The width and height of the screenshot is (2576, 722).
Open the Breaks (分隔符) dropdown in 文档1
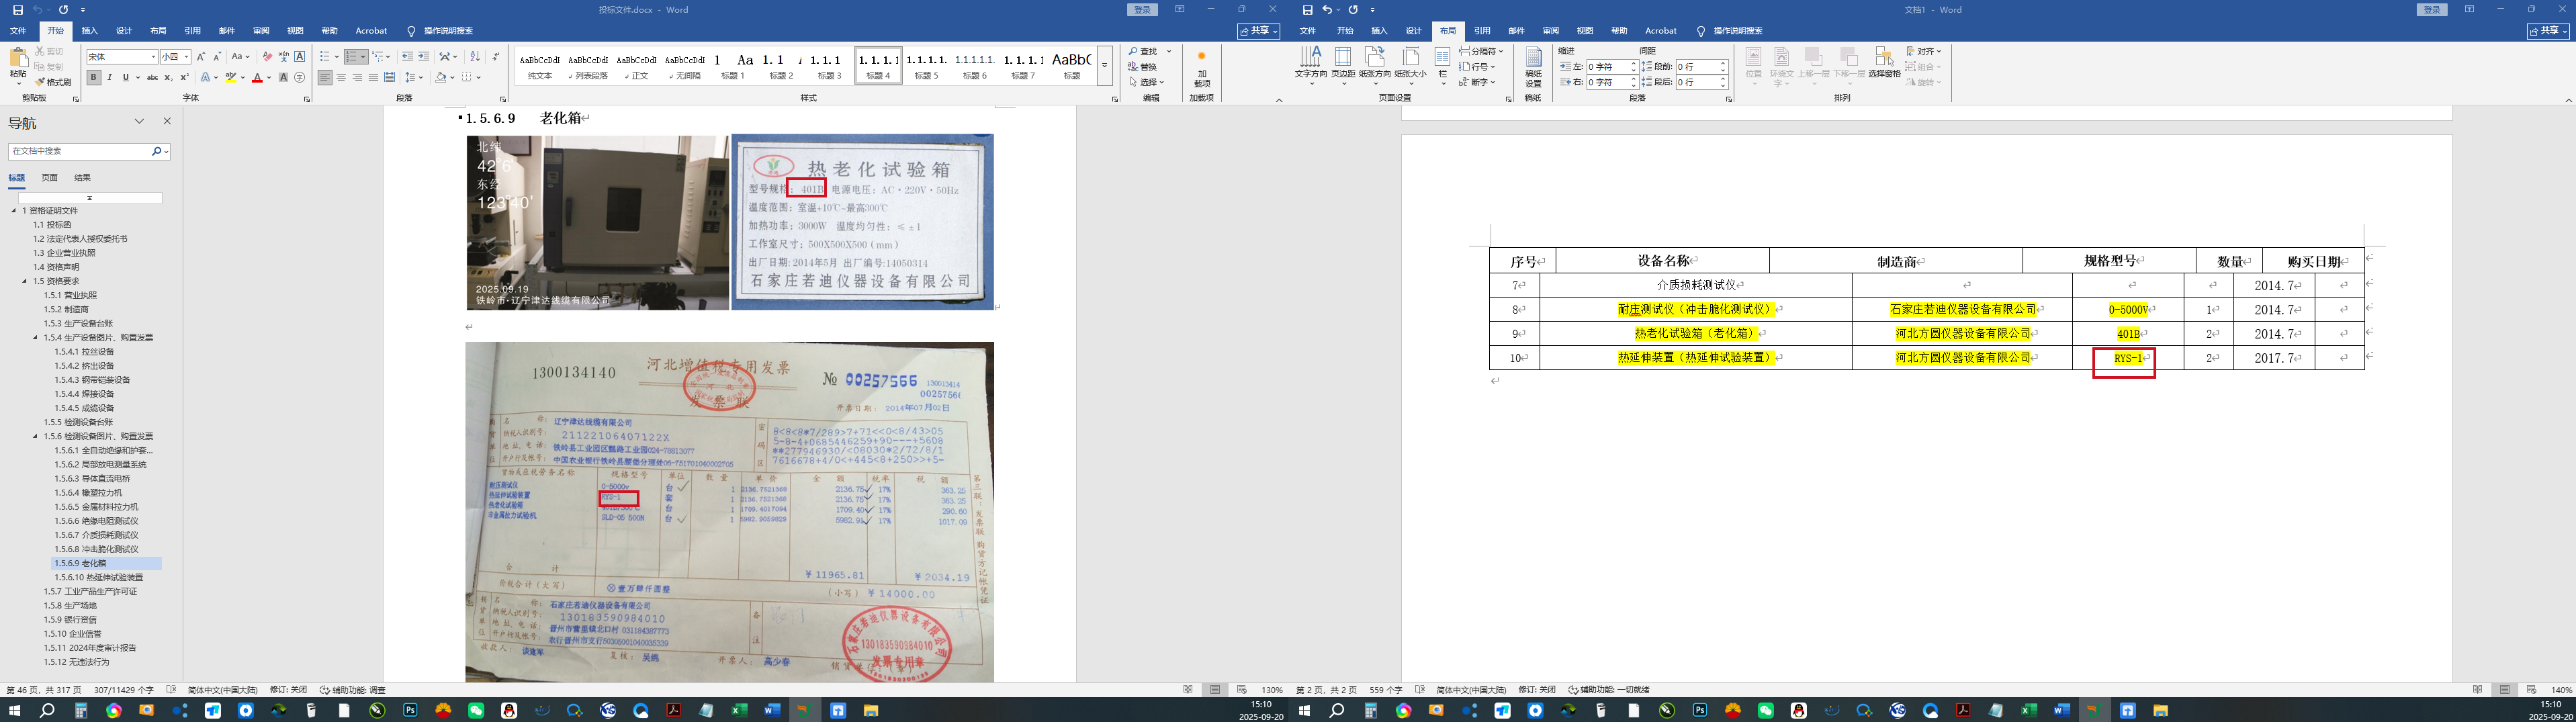[x=1481, y=51]
